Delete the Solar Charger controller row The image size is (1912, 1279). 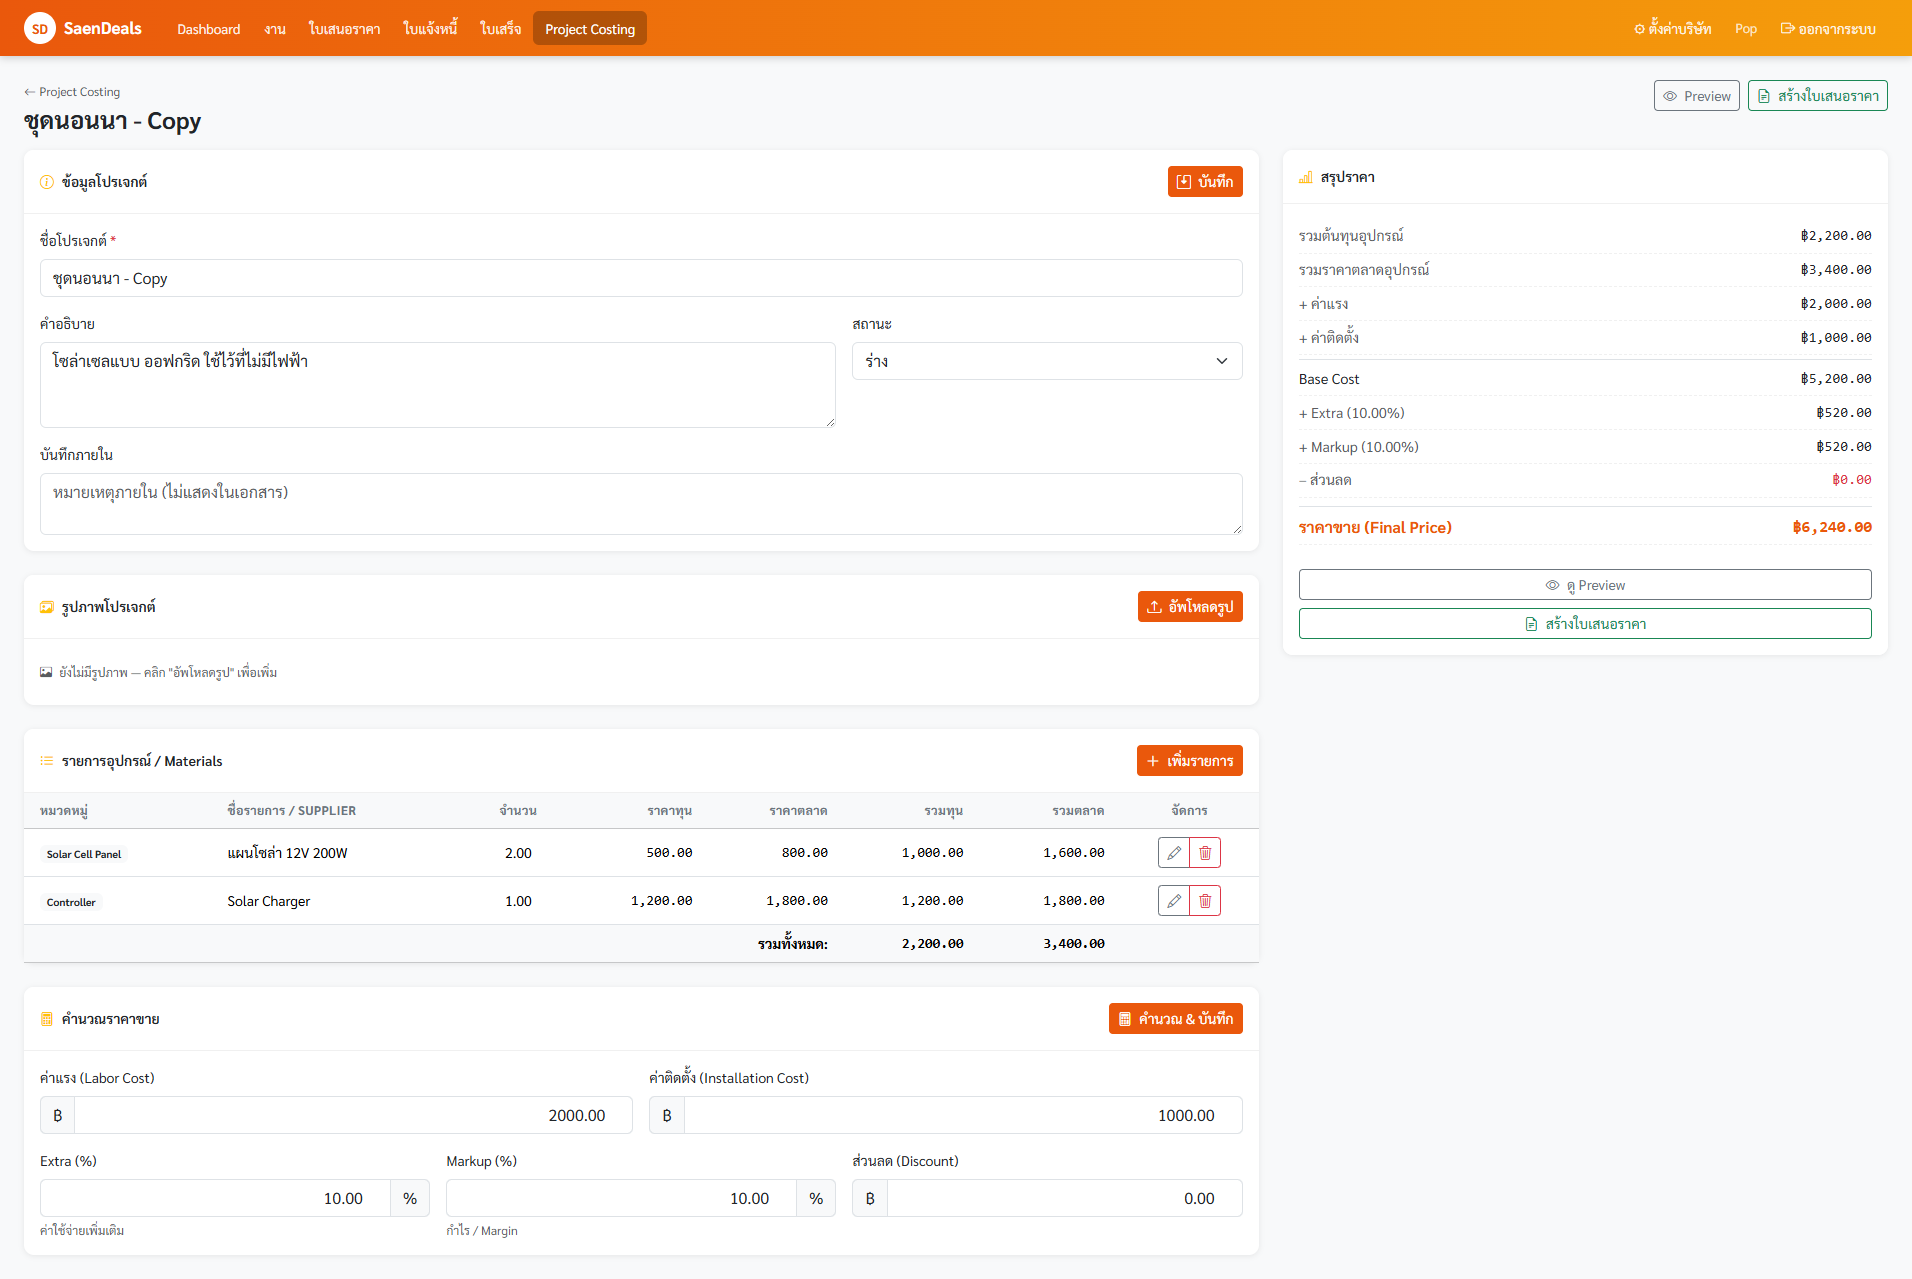tap(1205, 901)
